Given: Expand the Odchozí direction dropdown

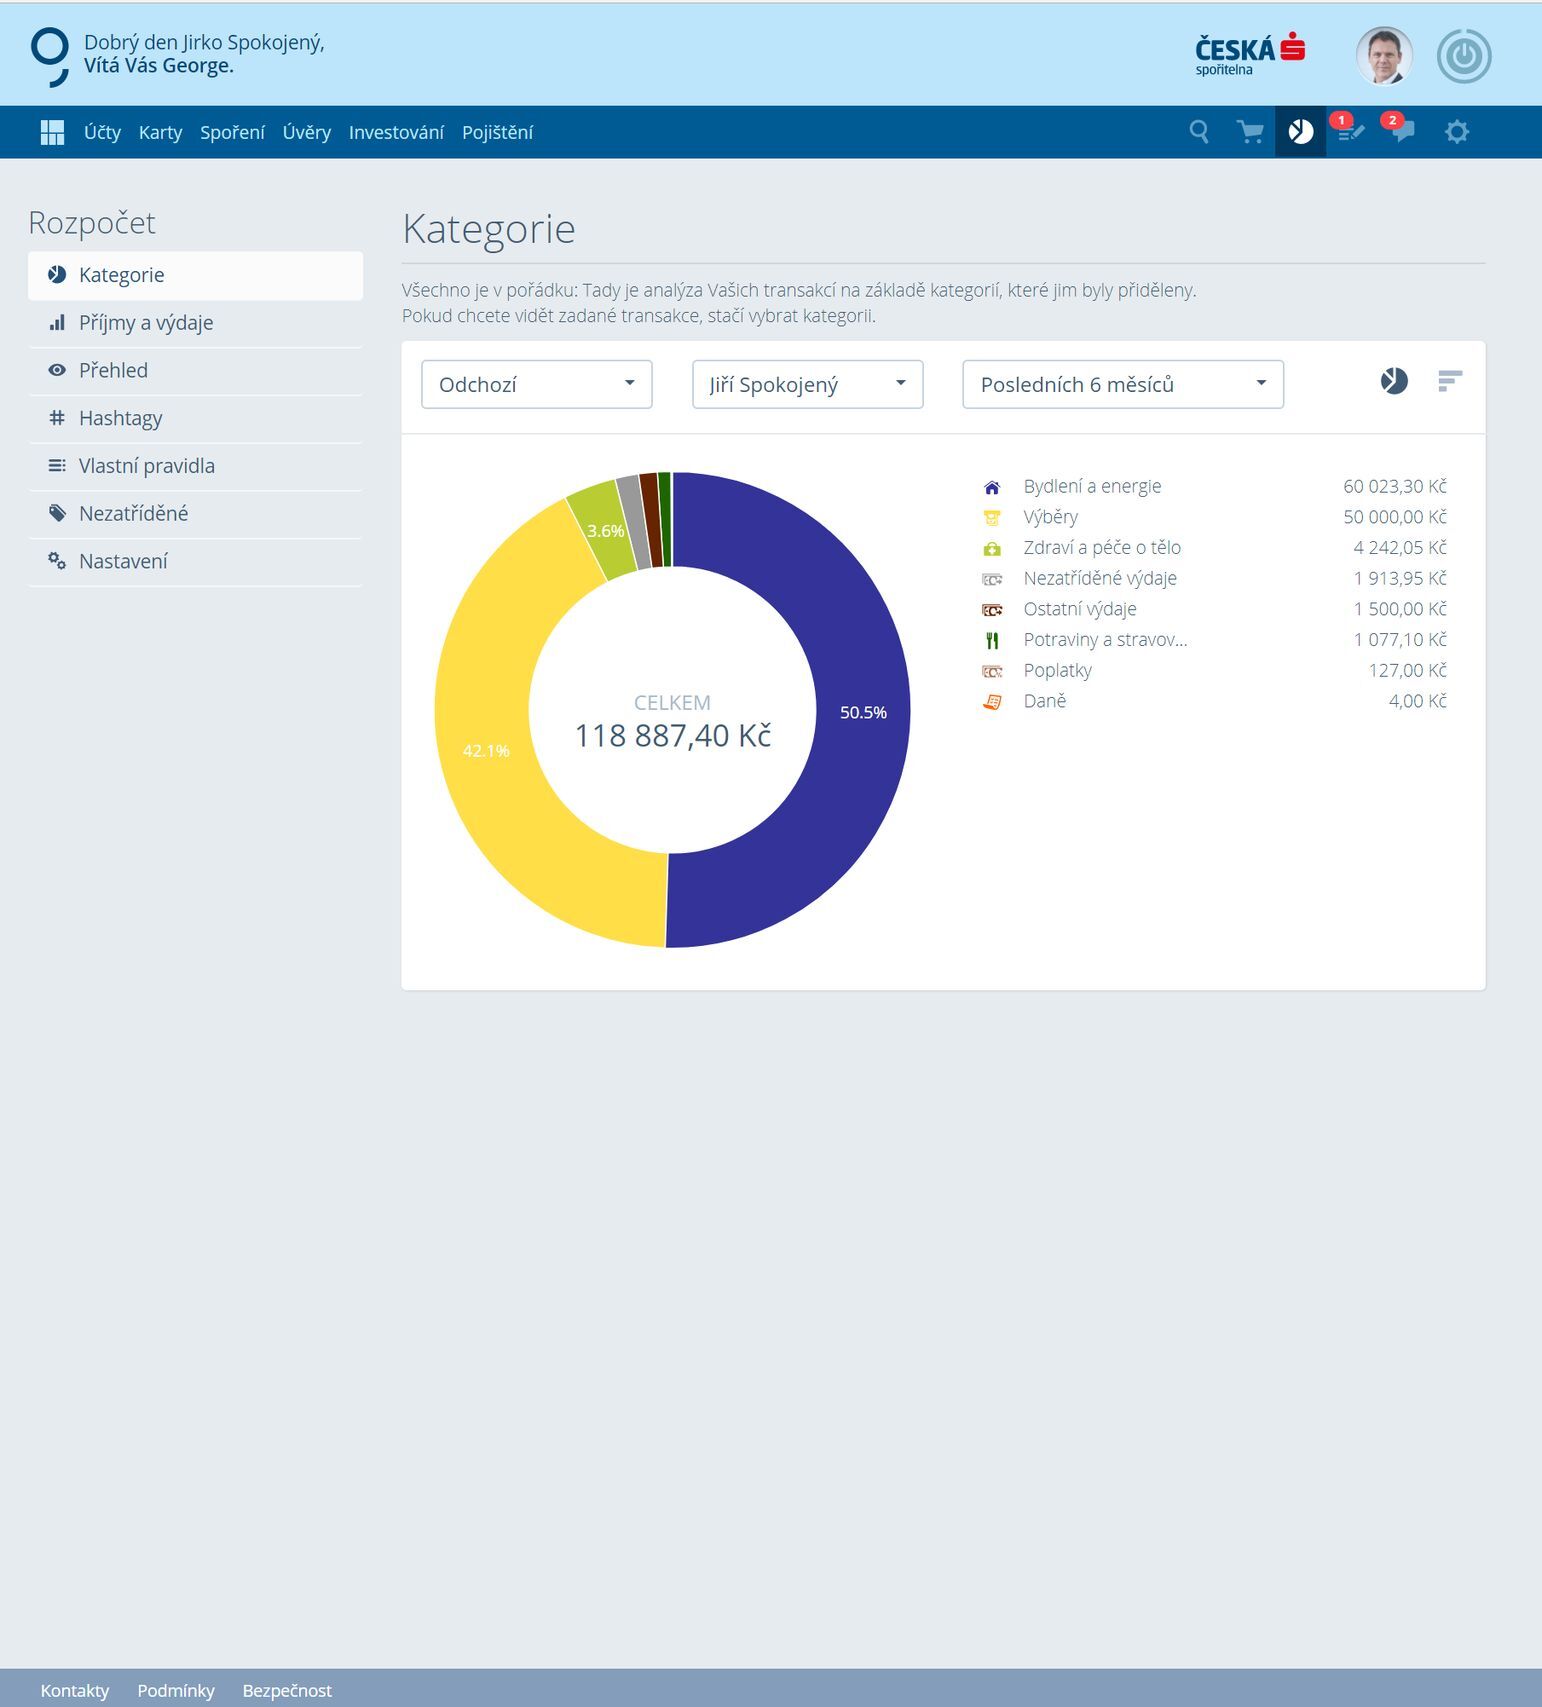Looking at the screenshot, I should tap(537, 385).
